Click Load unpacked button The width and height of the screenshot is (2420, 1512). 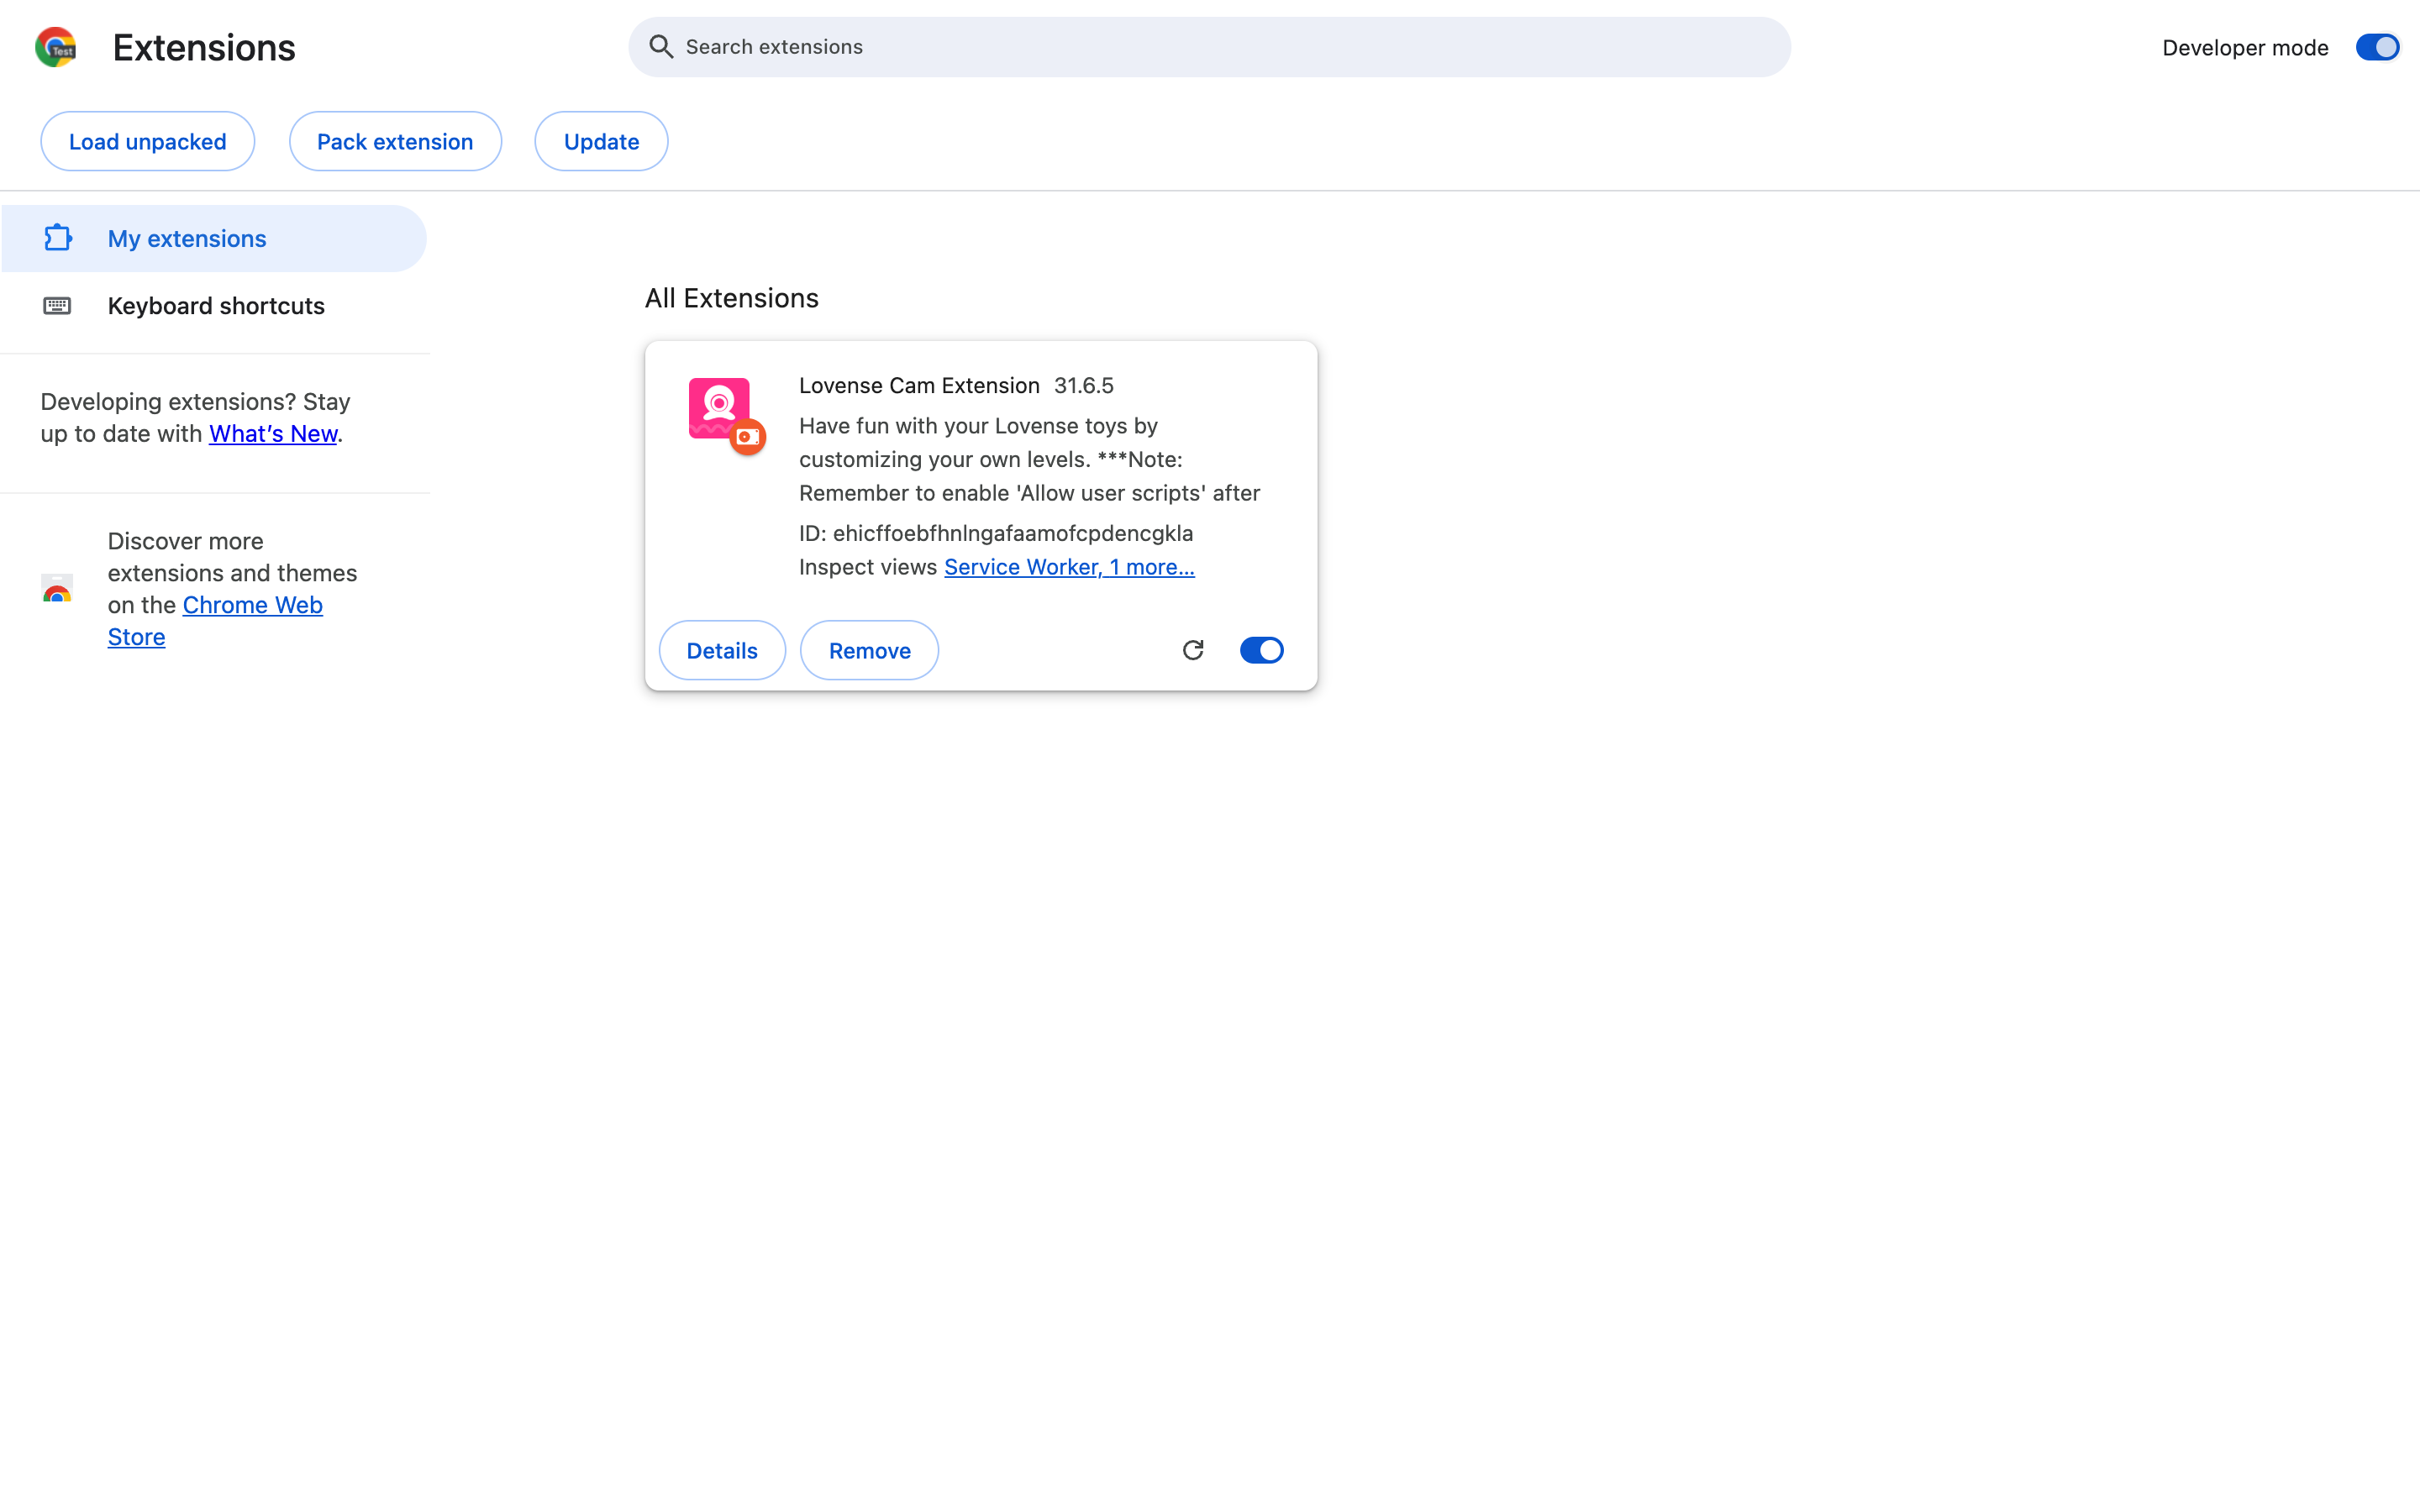[148, 141]
